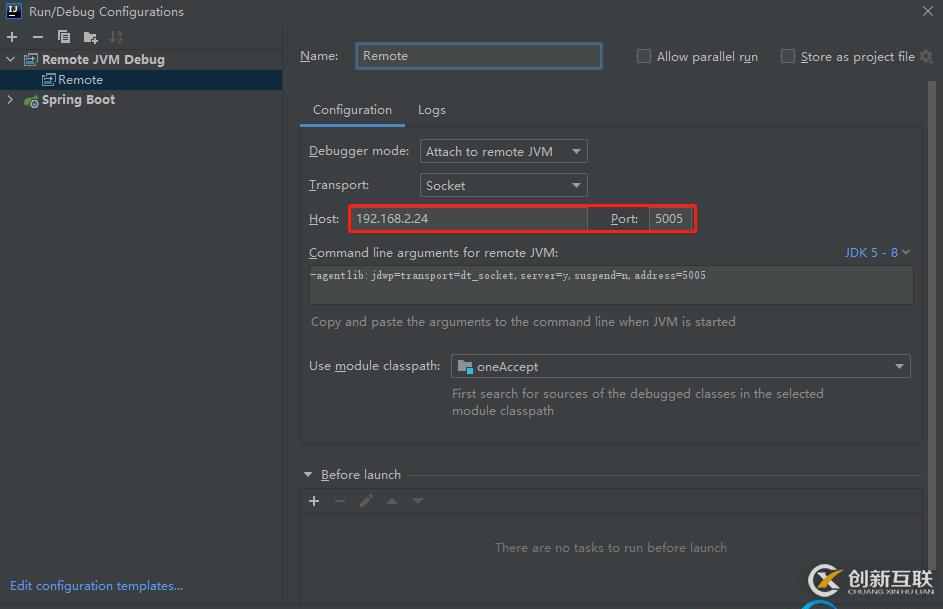Click Edit configuration templates link

pos(96,586)
